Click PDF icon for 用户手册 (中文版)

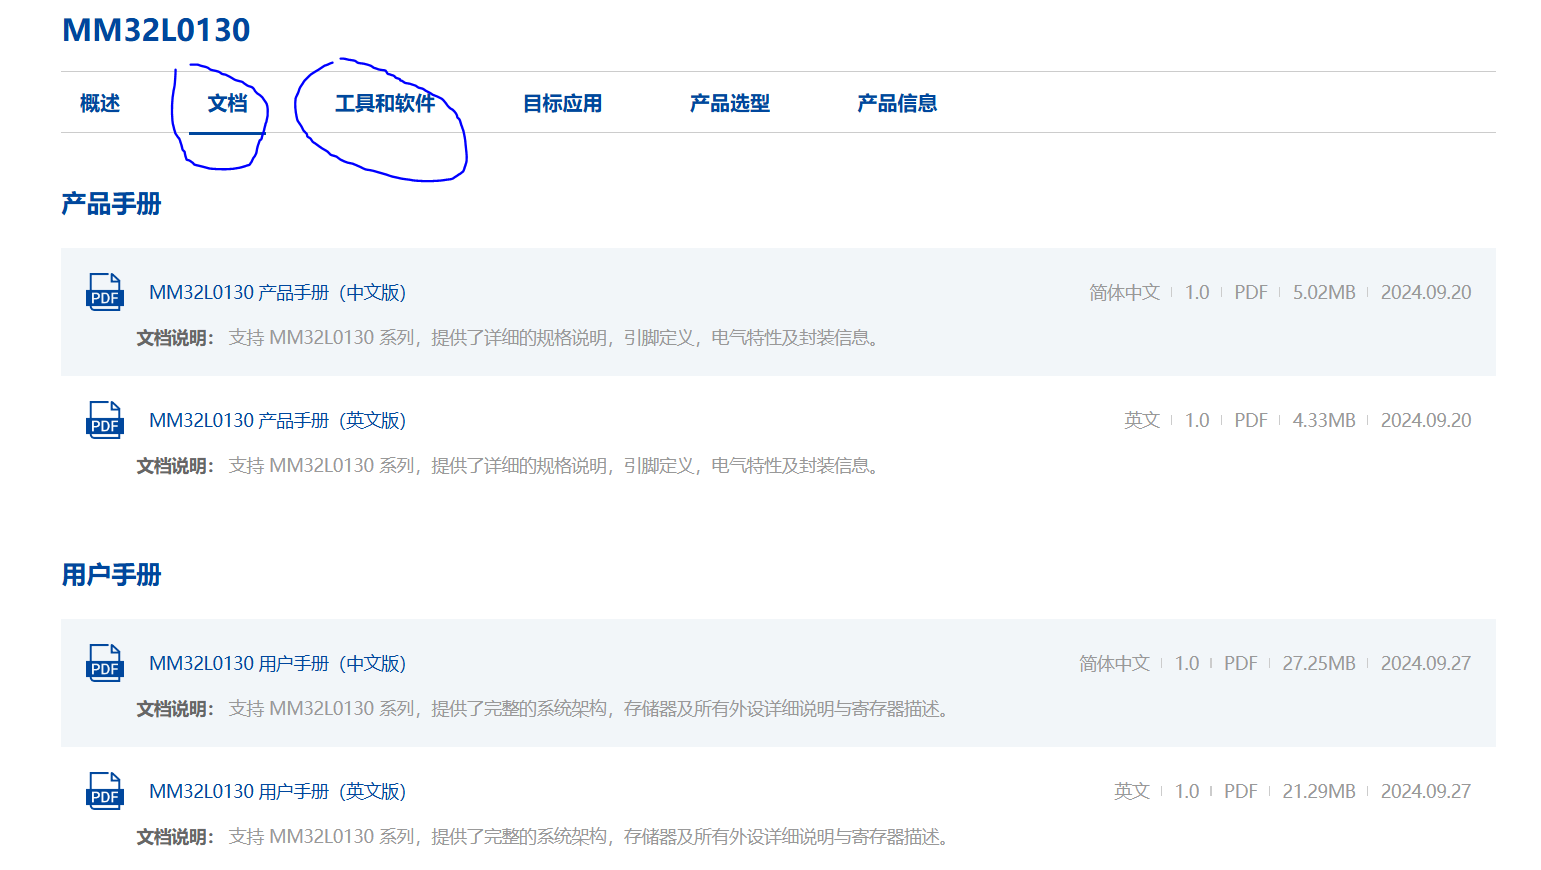click(105, 664)
